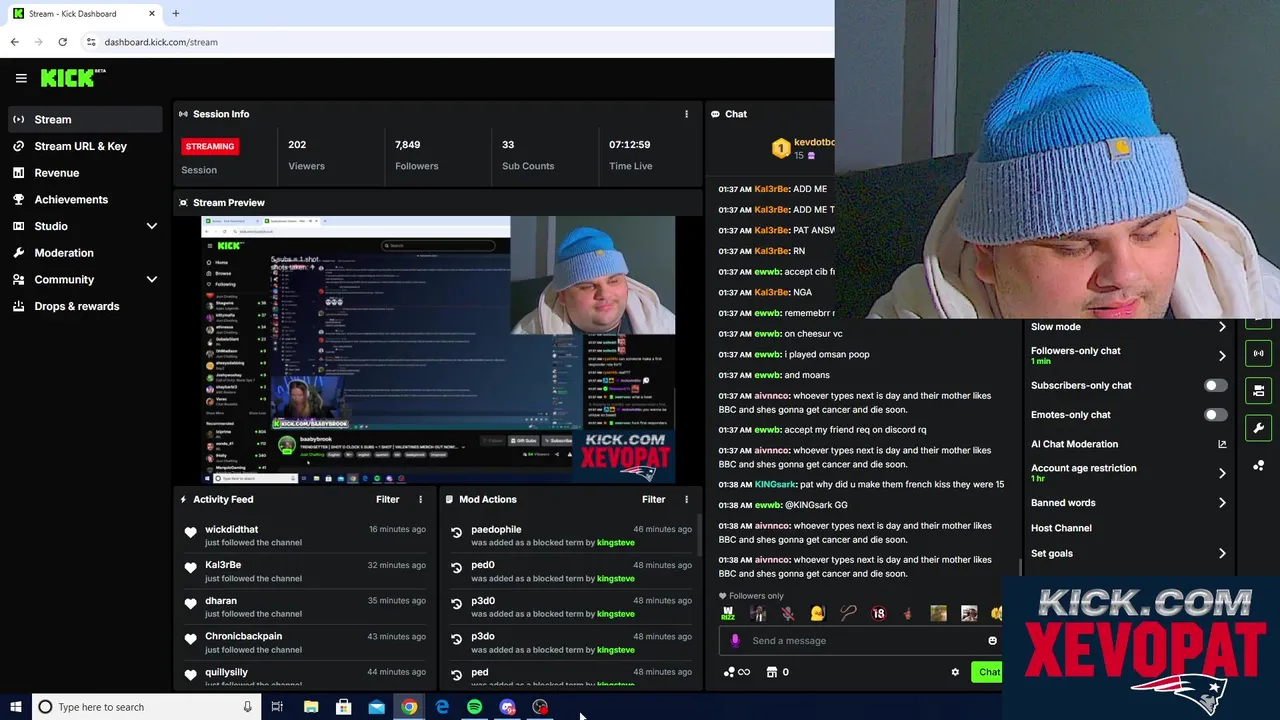Open File Explorer from the taskbar
Viewport: 1280px width, 720px height.
click(311, 707)
